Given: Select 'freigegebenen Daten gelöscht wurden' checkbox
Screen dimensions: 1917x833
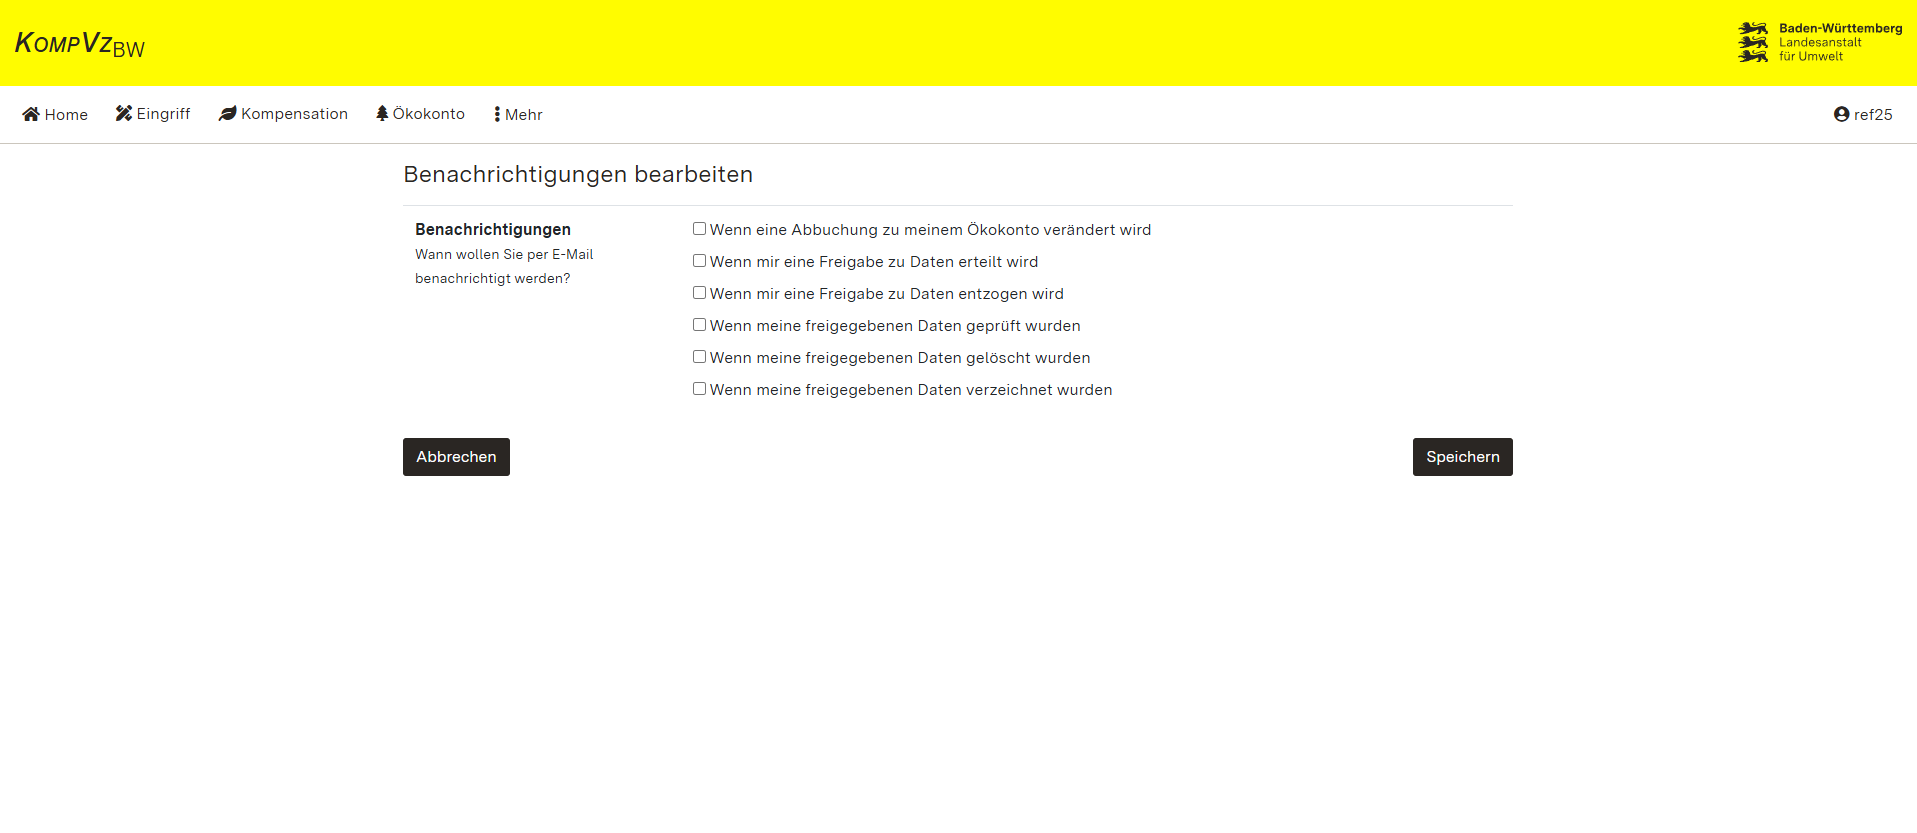Looking at the screenshot, I should (700, 357).
